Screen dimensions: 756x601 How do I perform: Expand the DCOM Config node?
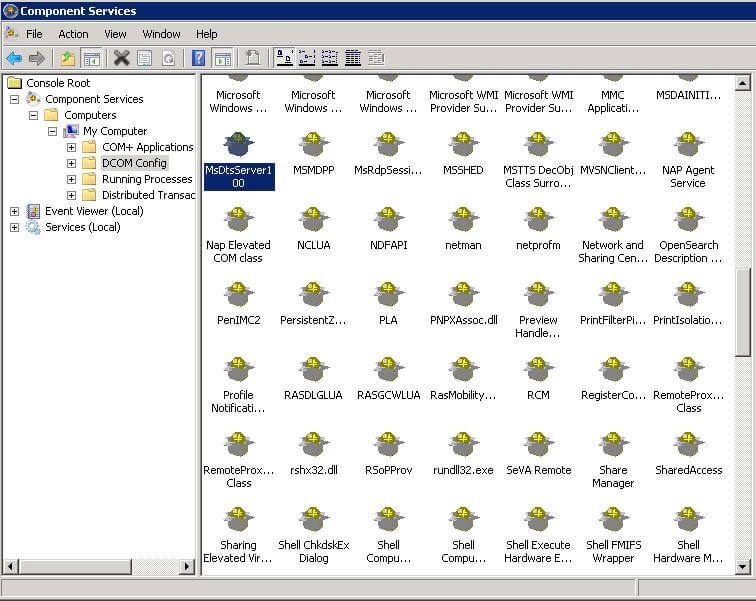tap(71, 163)
